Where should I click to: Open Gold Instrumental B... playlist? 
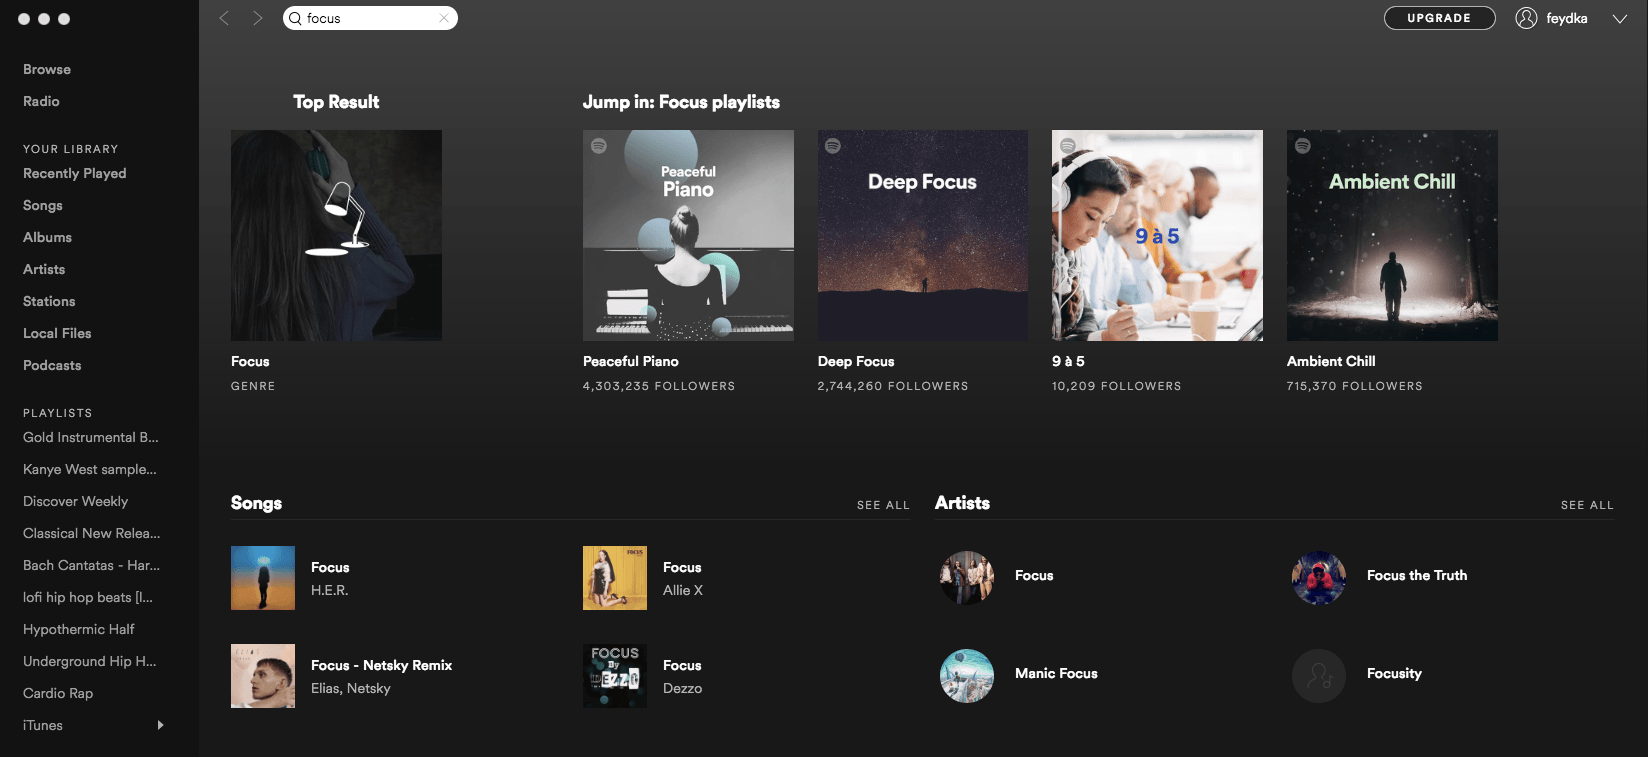[91, 437]
